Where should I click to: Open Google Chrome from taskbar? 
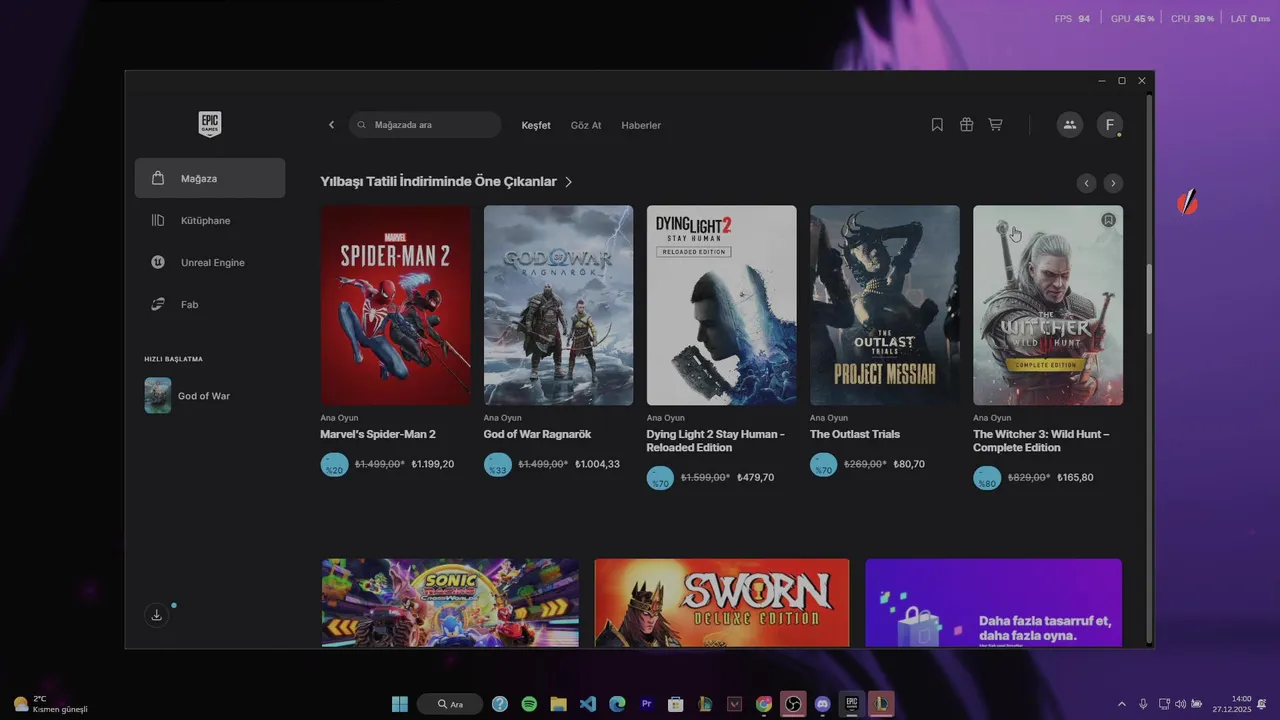764,704
